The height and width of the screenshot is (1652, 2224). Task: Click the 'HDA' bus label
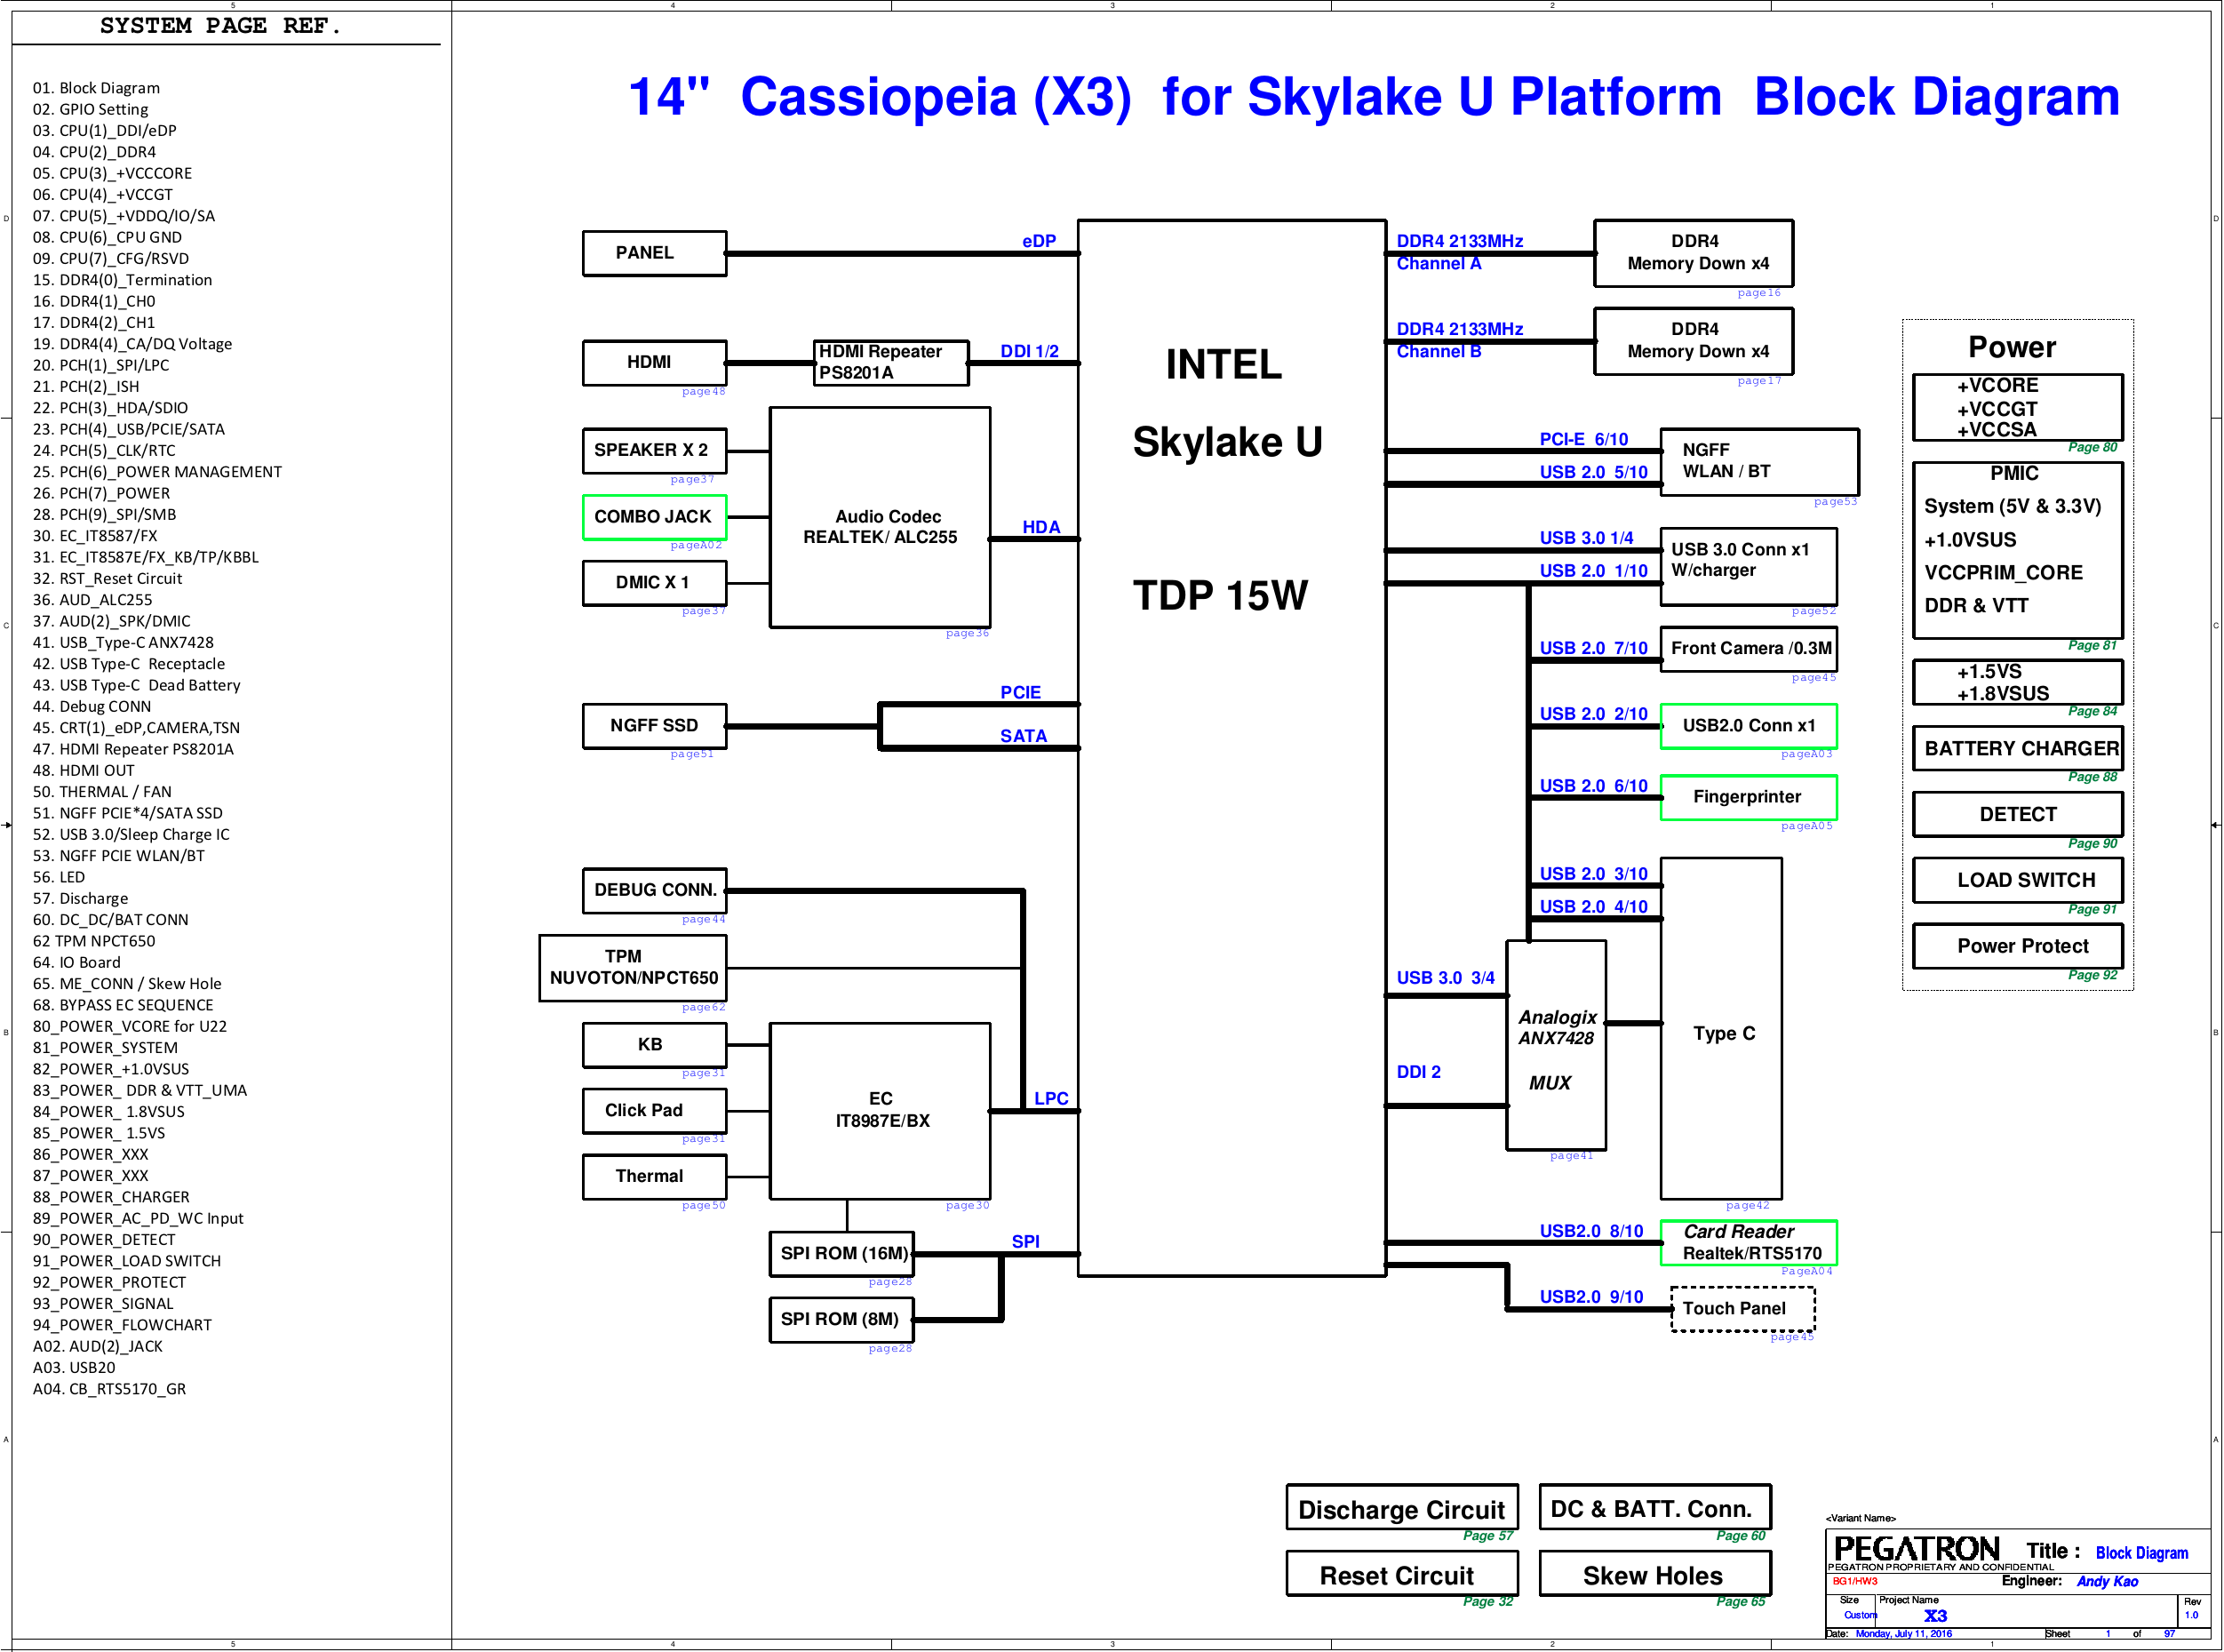coord(1041,527)
